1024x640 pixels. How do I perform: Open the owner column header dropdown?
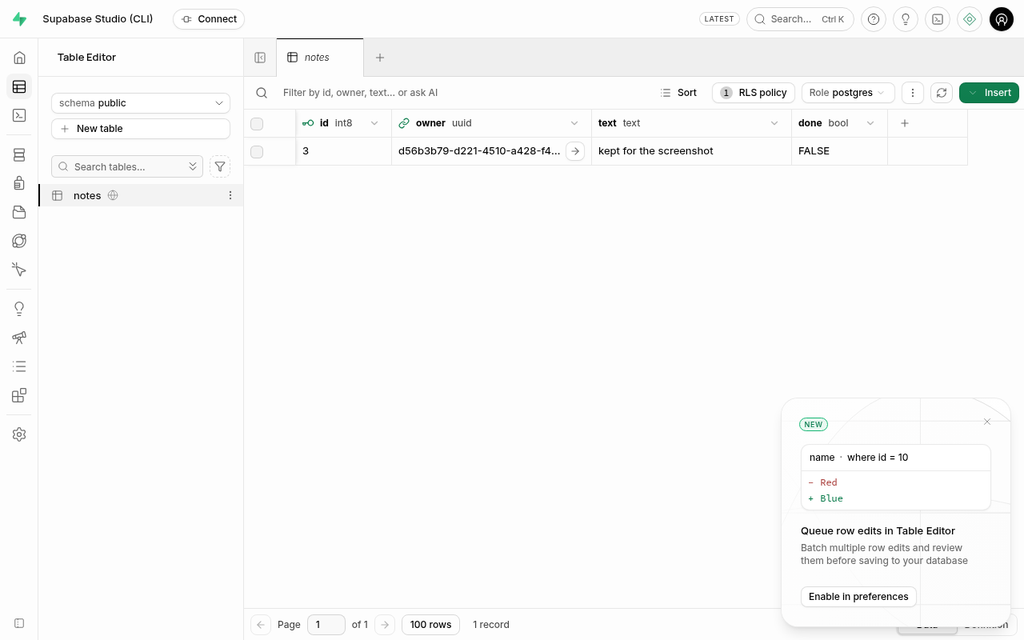pyautogui.click(x=574, y=123)
